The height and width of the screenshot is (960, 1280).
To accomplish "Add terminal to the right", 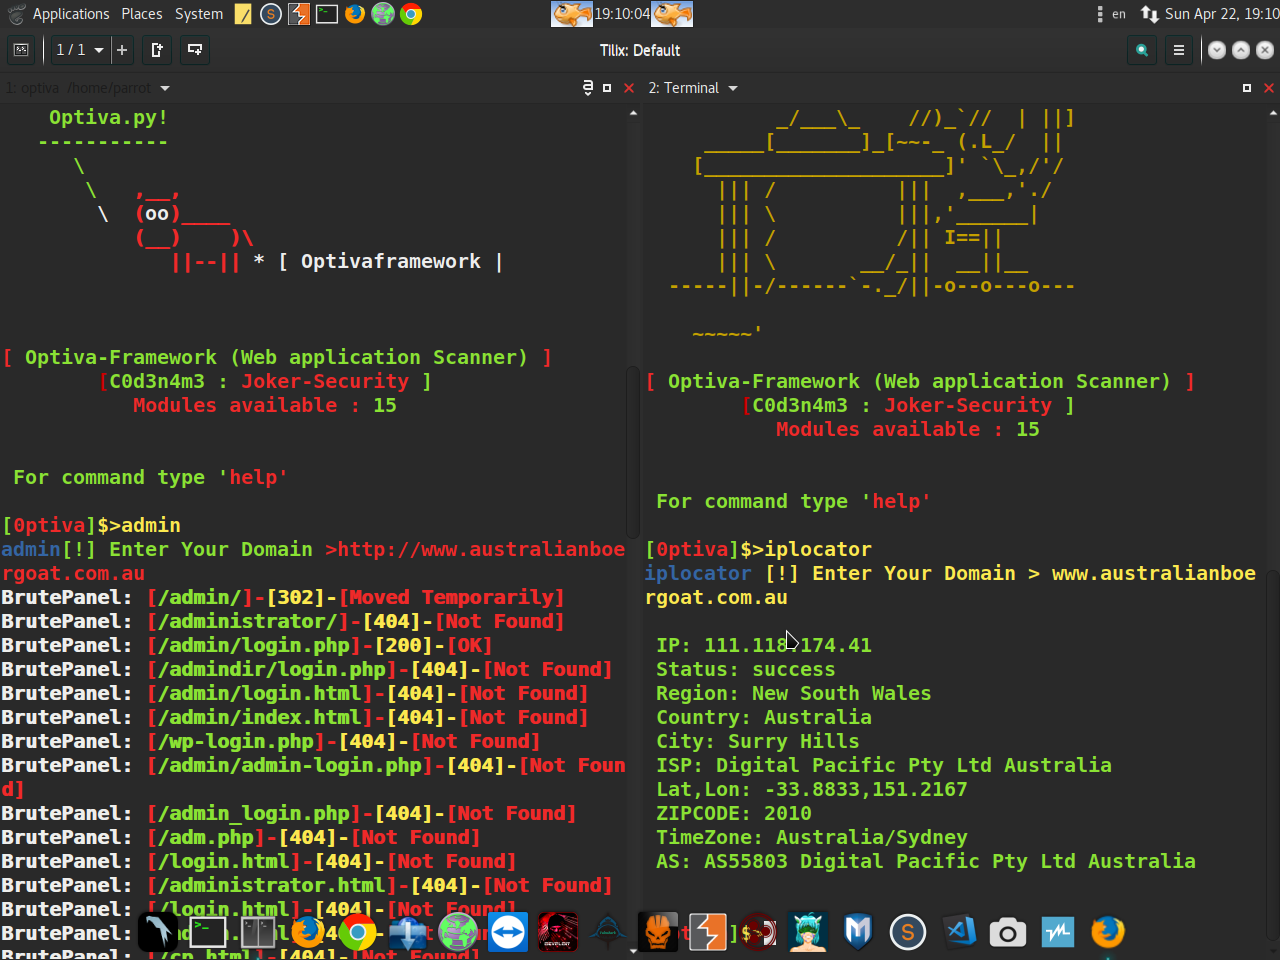I will [x=157, y=50].
